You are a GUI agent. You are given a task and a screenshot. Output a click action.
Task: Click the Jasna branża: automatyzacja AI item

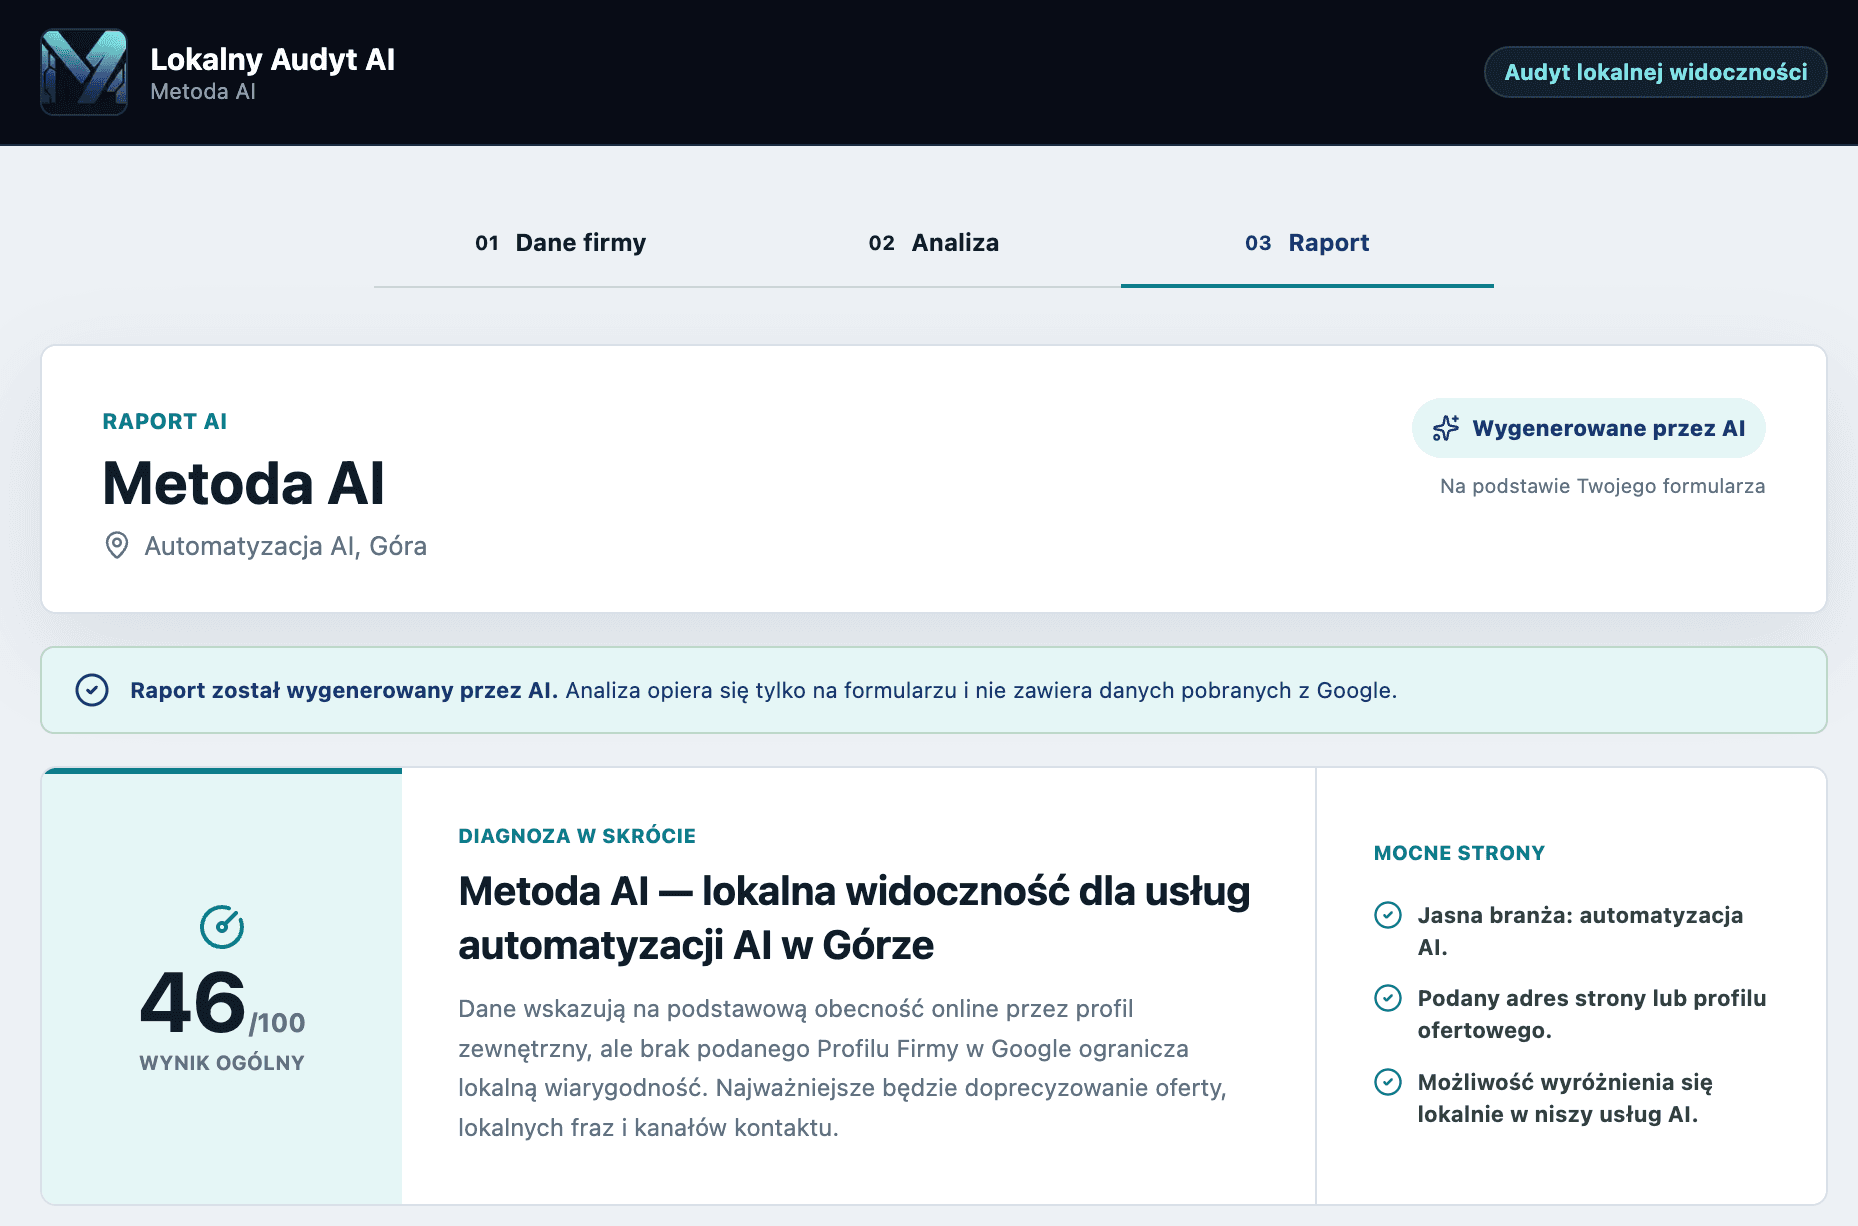point(1580,931)
